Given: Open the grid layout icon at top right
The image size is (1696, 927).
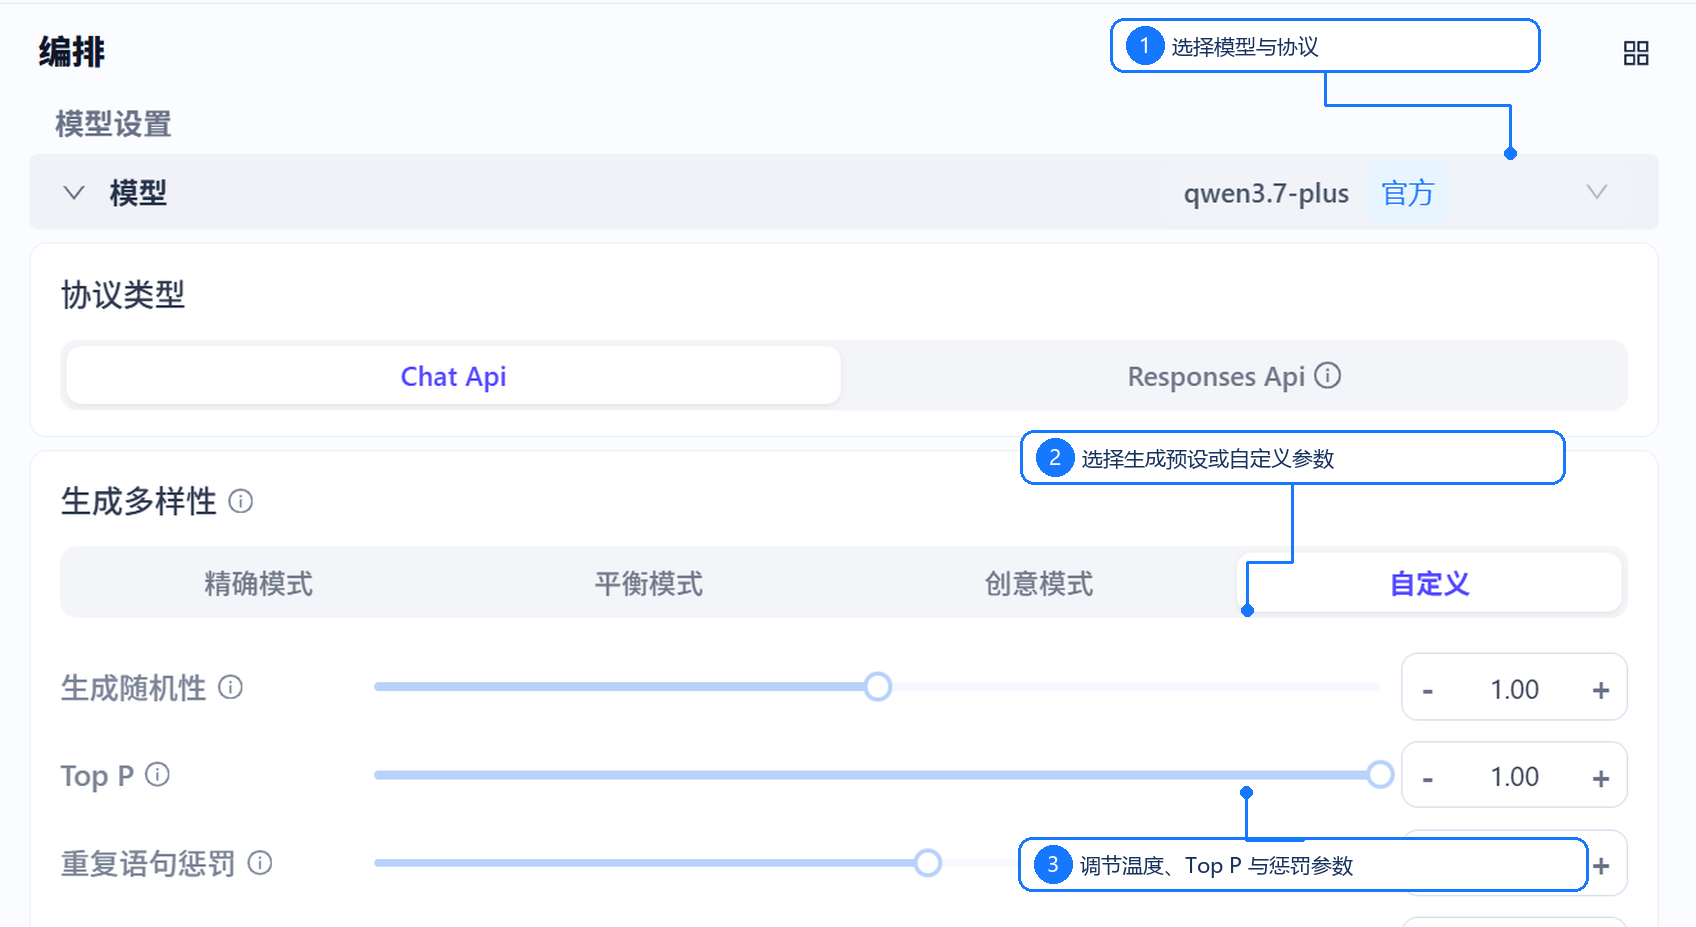Looking at the screenshot, I should point(1636,53).
